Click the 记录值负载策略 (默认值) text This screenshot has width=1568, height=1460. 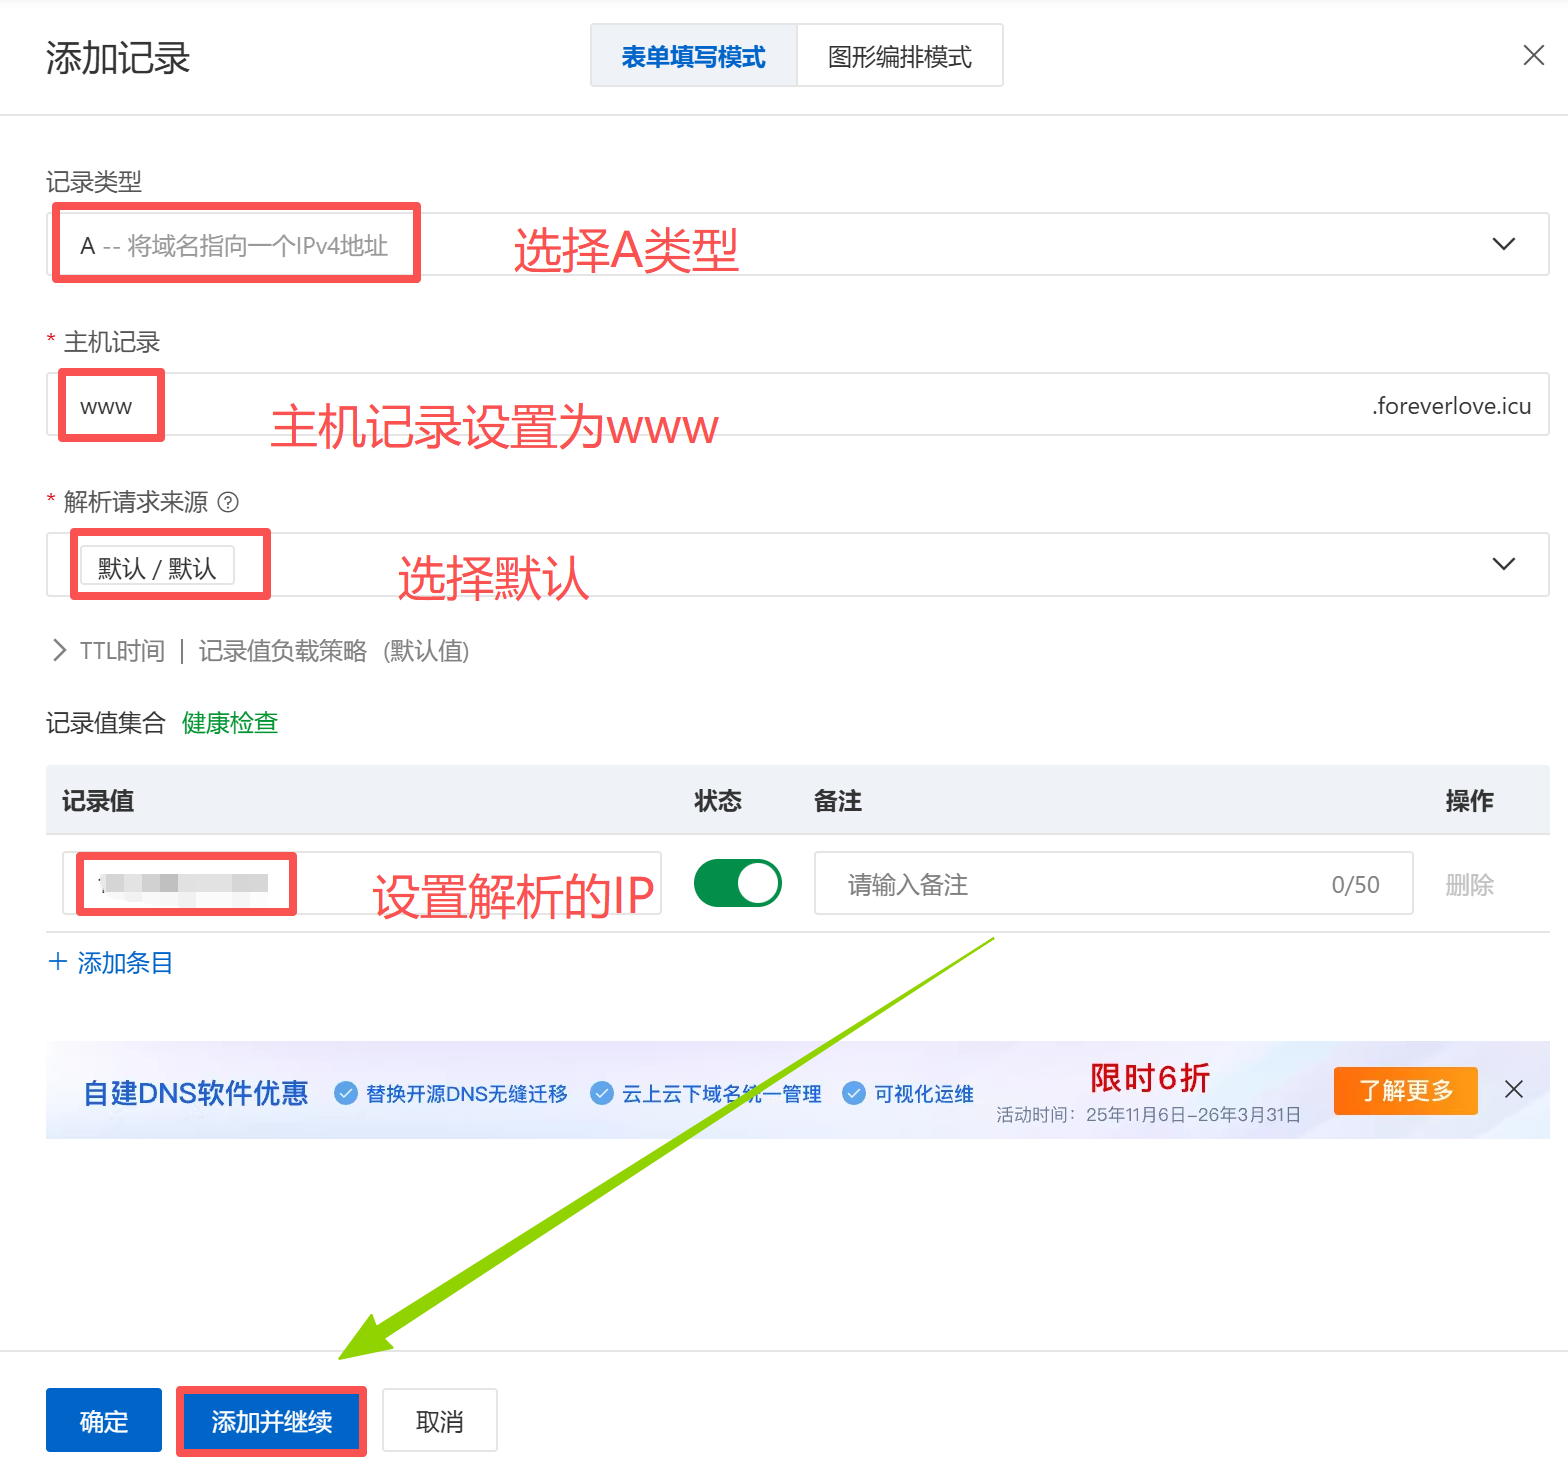click(334, 651)
